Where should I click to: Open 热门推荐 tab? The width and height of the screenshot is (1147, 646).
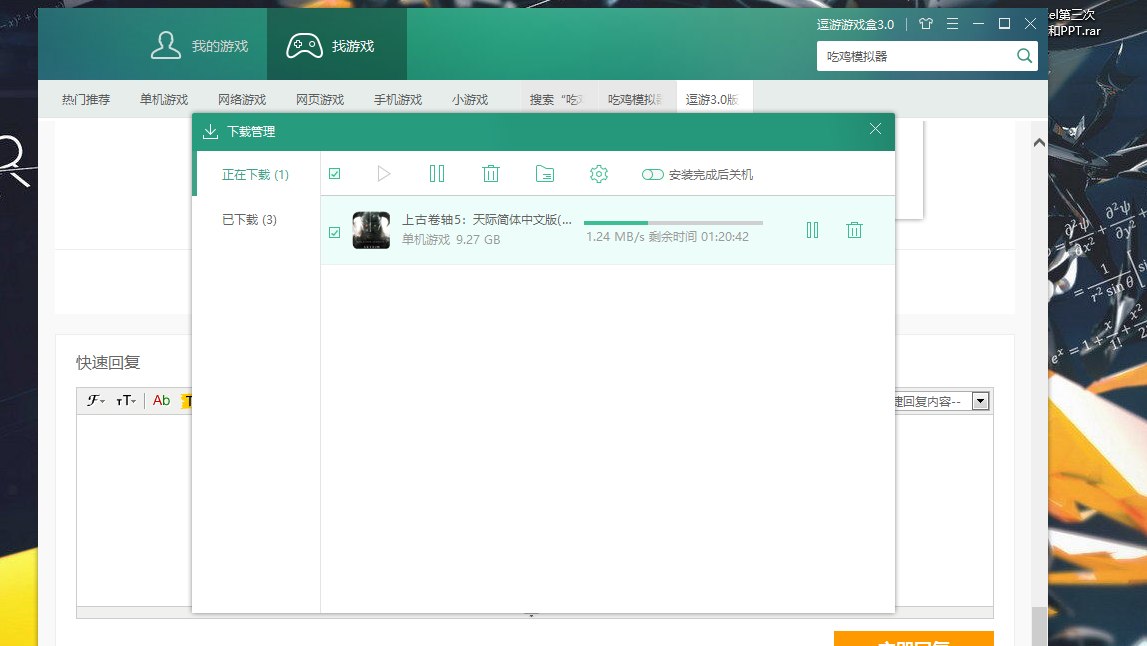(x=86, y=99)
